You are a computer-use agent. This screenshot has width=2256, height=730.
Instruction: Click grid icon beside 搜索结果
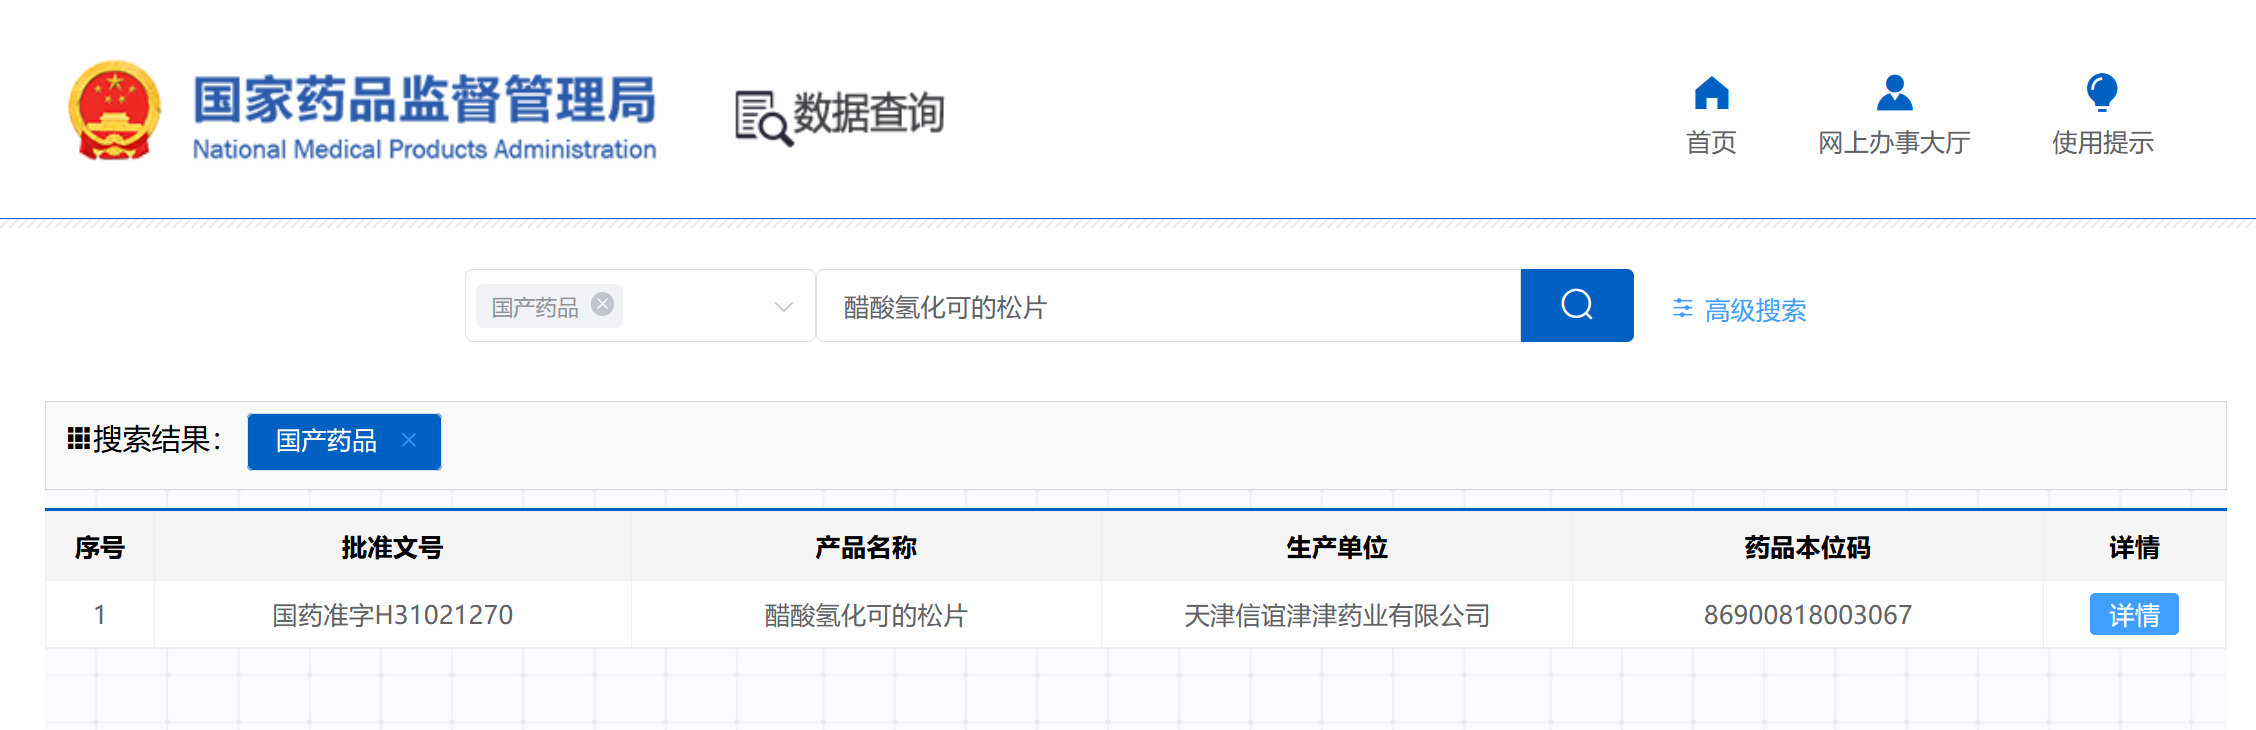tap(78, 439)
